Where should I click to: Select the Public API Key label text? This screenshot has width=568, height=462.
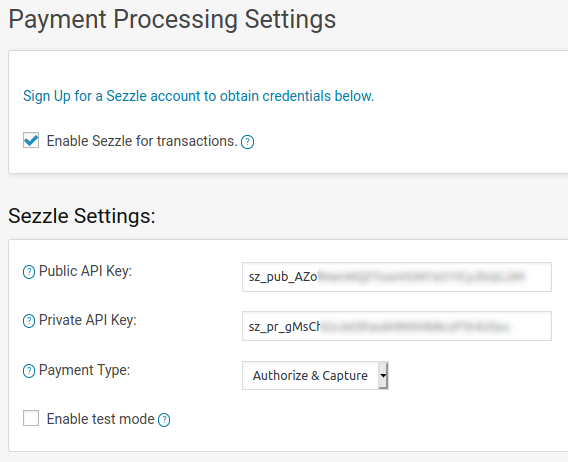pyautogui.click(x=85, y=271)
